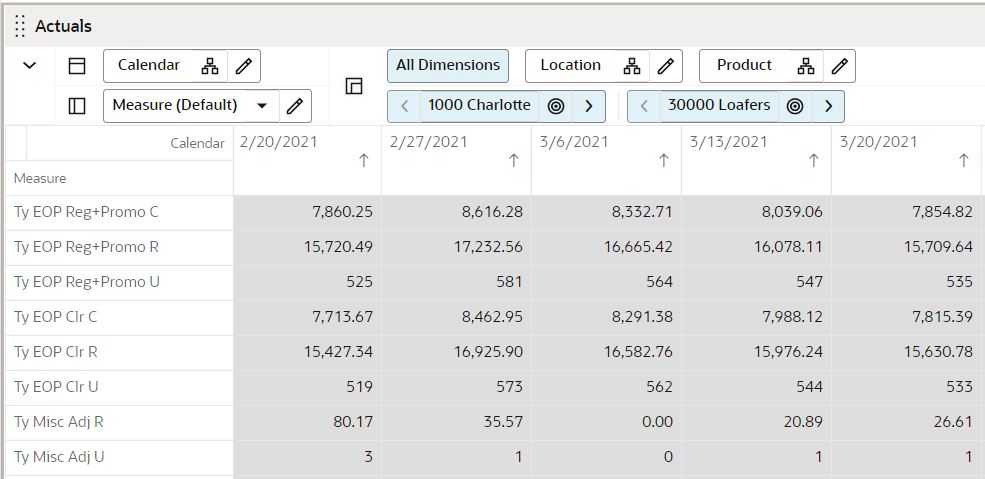This screenshot has width=985, height=479.
Task: Go to previous location before 1000 Charlotte
Action: click(405, 106)
